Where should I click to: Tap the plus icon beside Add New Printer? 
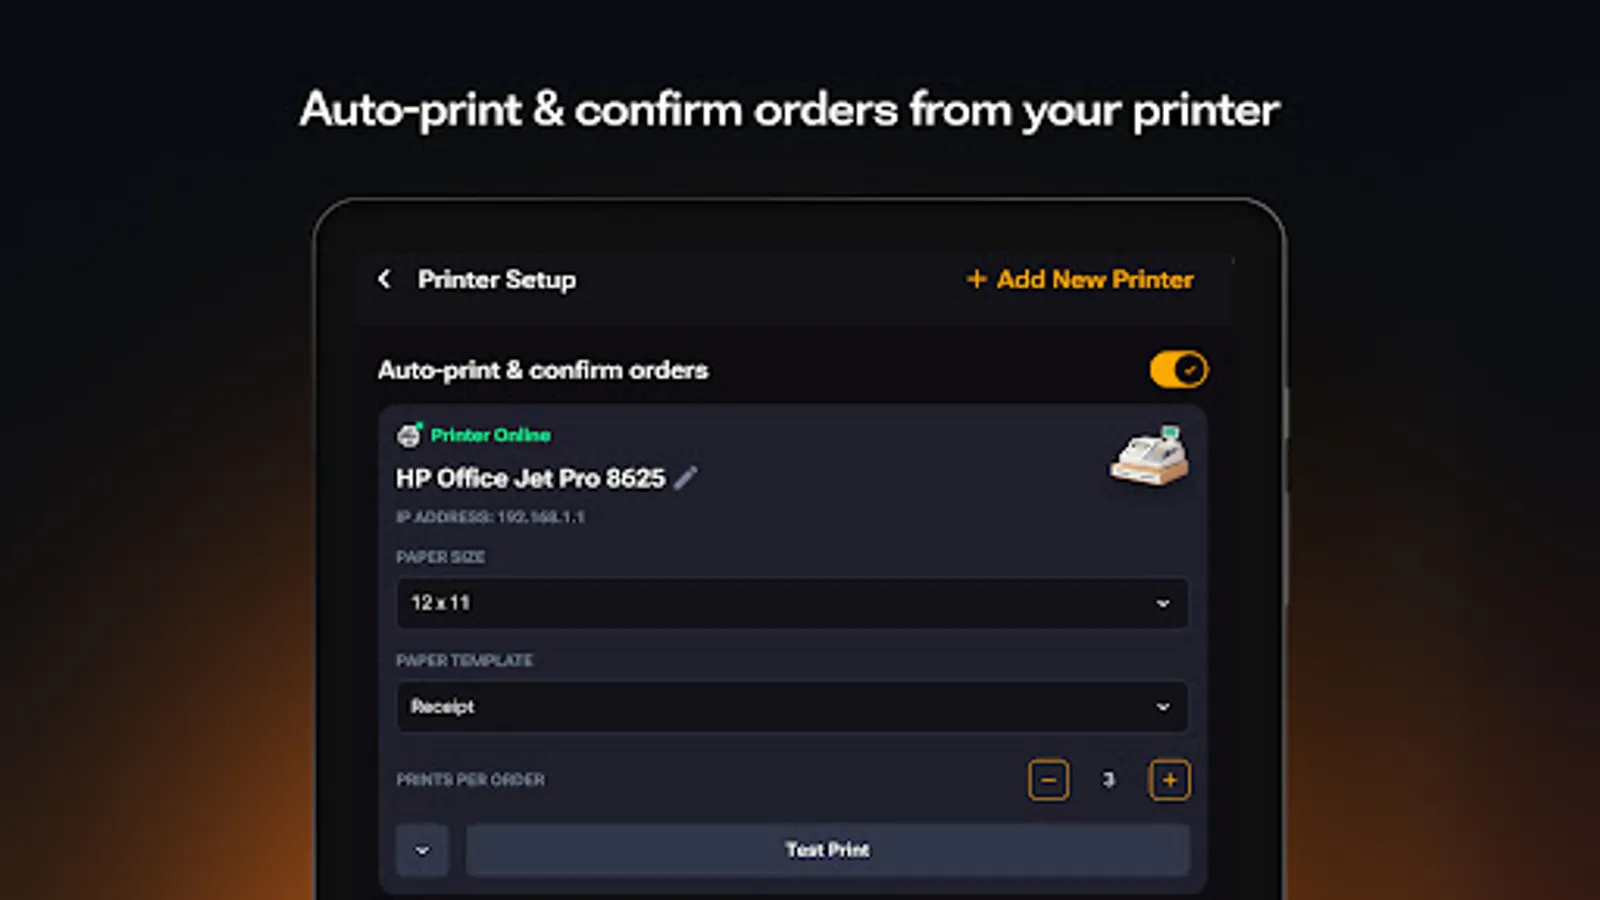tap(976, 280)
